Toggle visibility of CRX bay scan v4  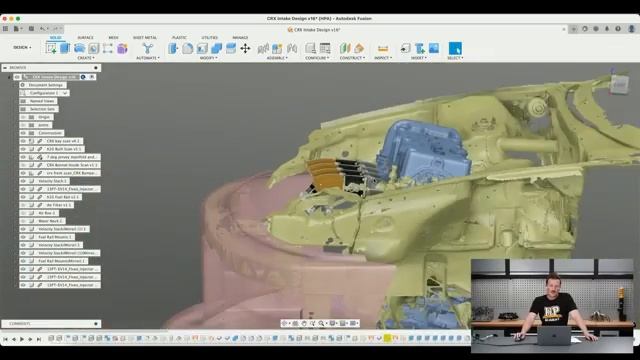pyautogui.click(x=23, y=141)
